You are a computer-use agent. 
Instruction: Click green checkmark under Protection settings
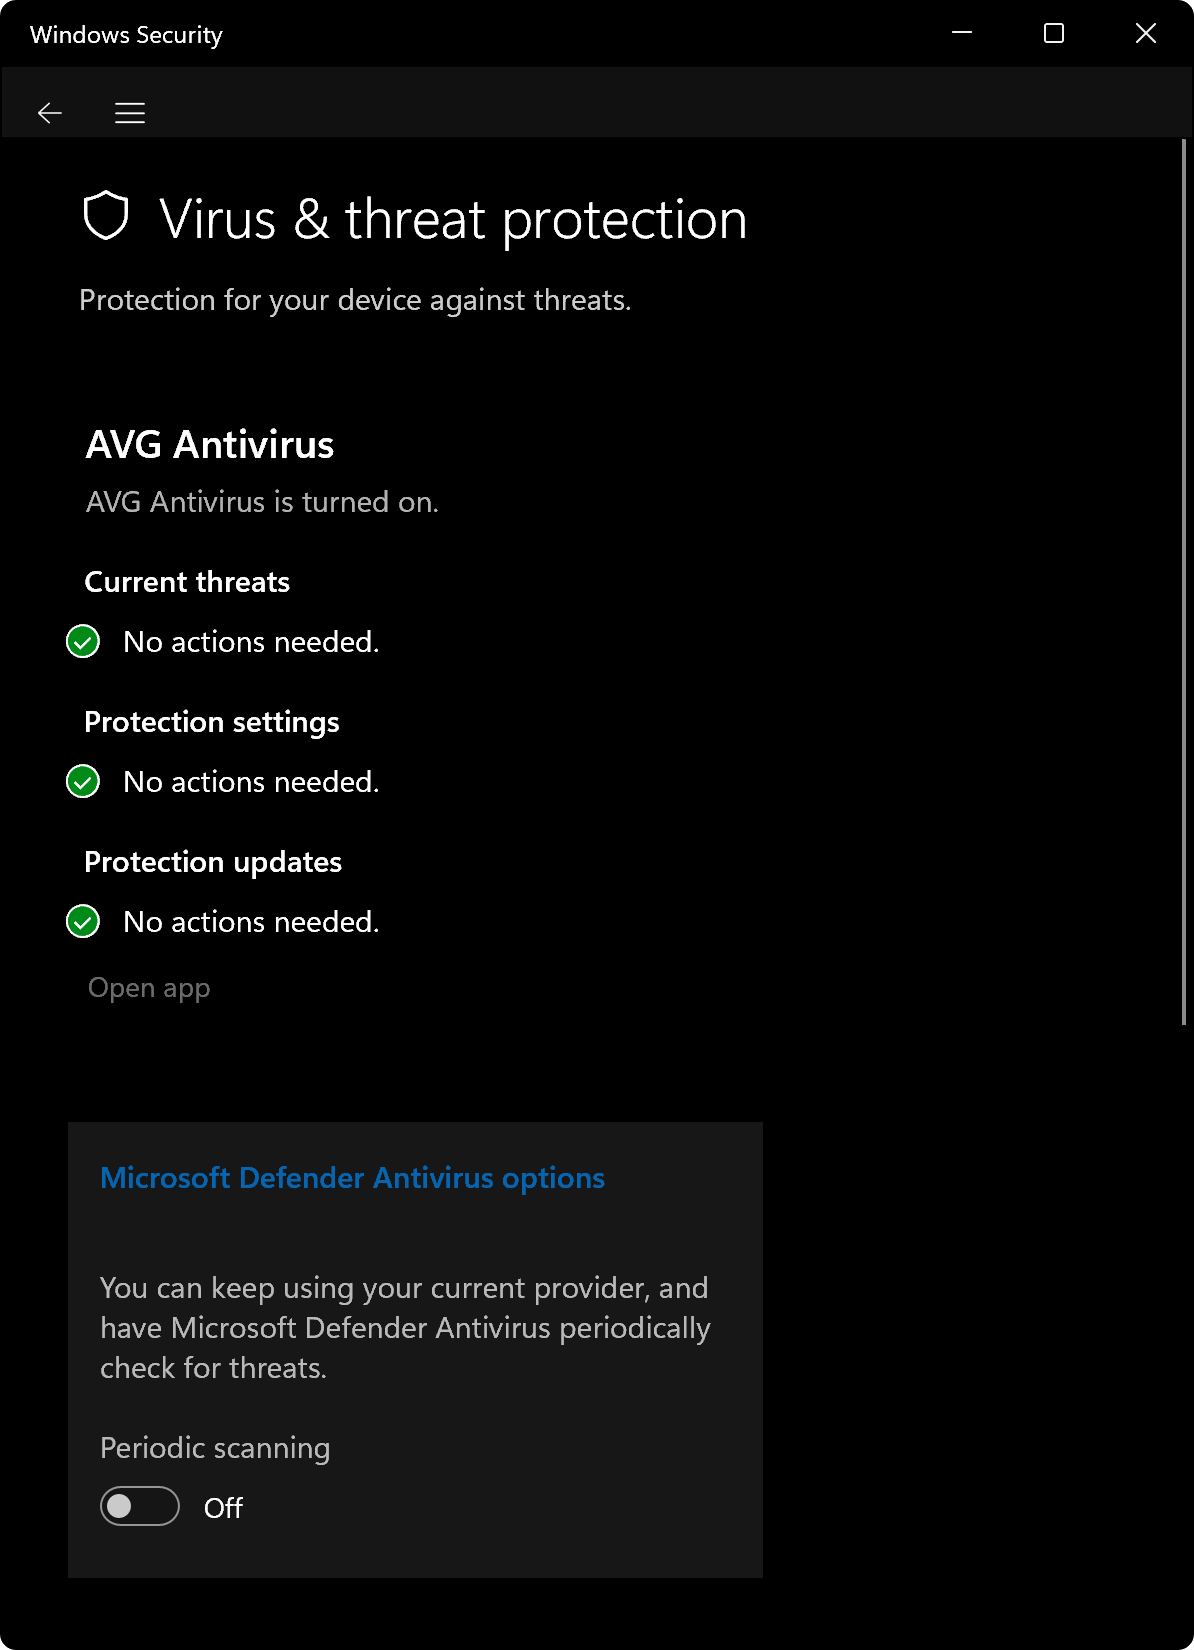83,782
